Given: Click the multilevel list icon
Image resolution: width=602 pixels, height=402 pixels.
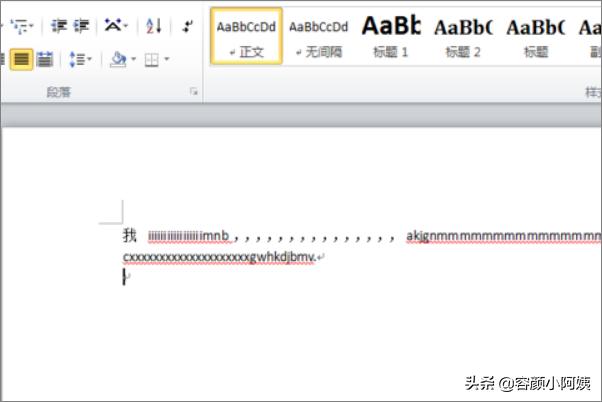Looking at the screenshot, I should coord(18,26).
